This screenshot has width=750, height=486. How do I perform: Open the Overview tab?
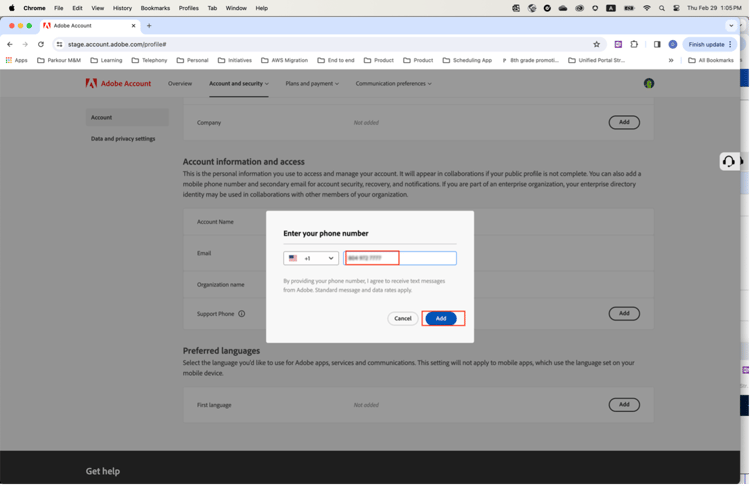[x=180, y=84]
